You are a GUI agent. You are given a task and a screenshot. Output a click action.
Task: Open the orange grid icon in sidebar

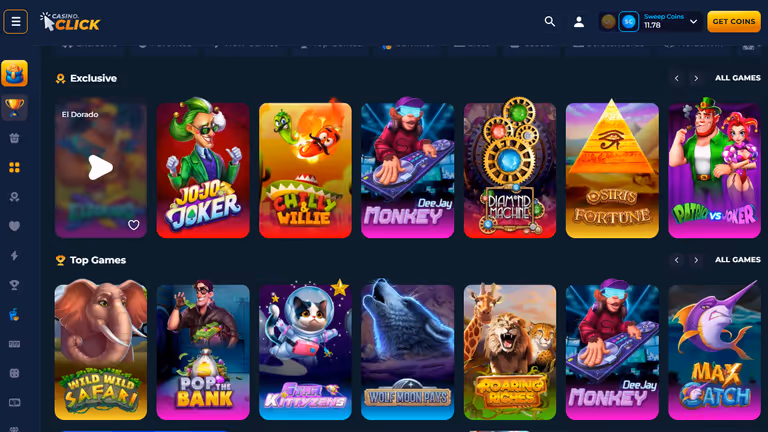click(x=14, y=168)
